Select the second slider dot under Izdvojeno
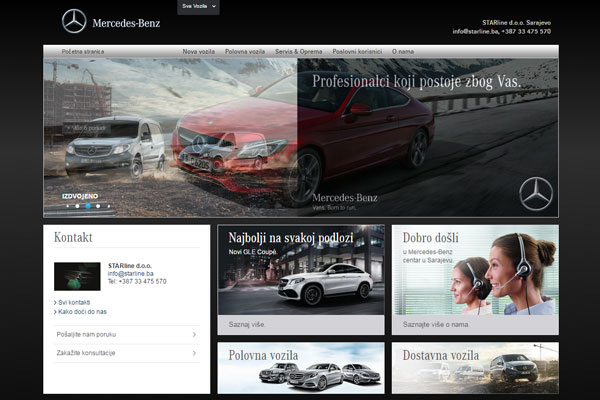The image size is (600, 400). click(78, 206)
